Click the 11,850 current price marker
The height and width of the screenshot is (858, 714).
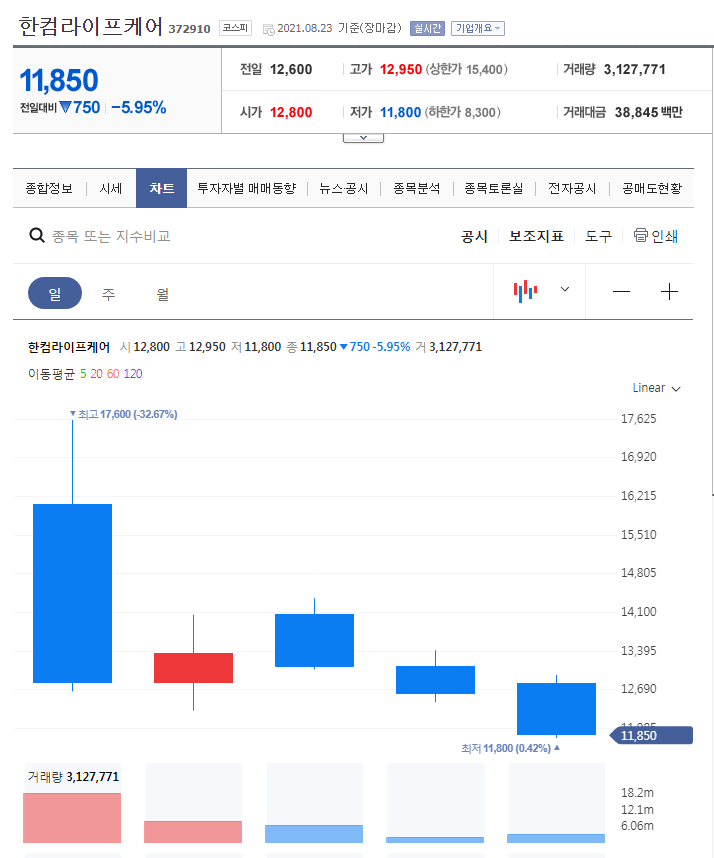[x=651, y=735]
